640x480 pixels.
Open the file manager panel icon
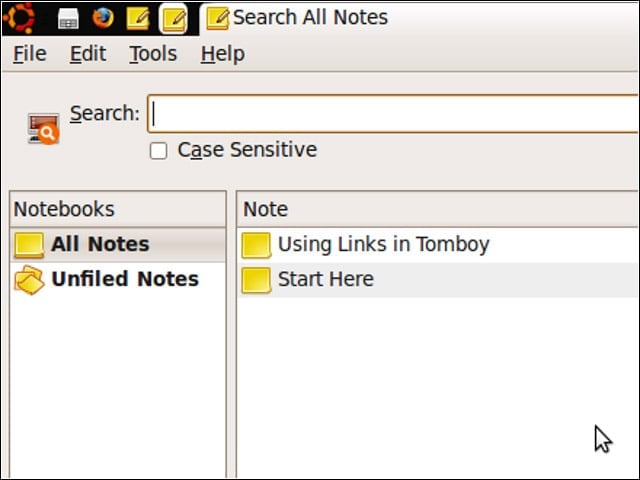(x=68, y=19)
